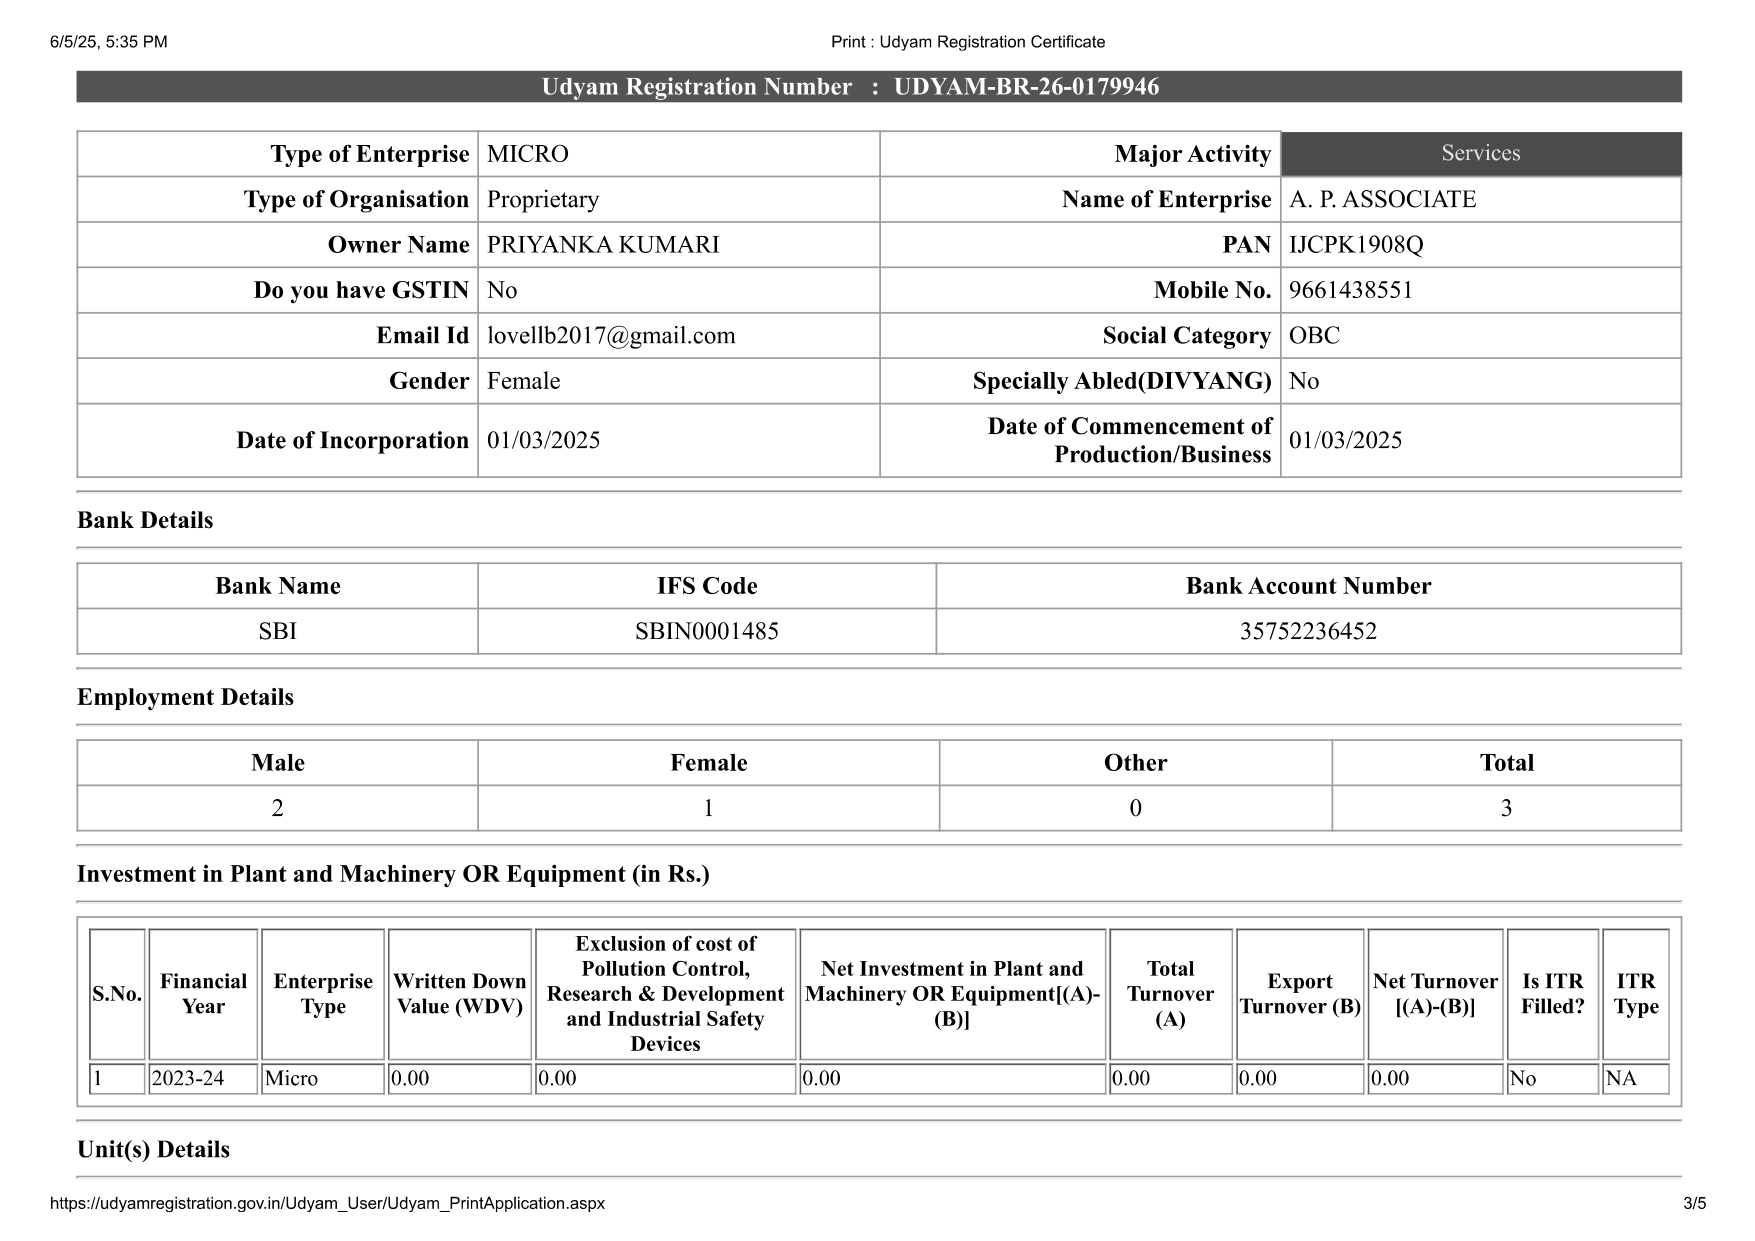
Task: Click the enterprise name A. P. ASSOCIATE
Action: coord(1382,200)
